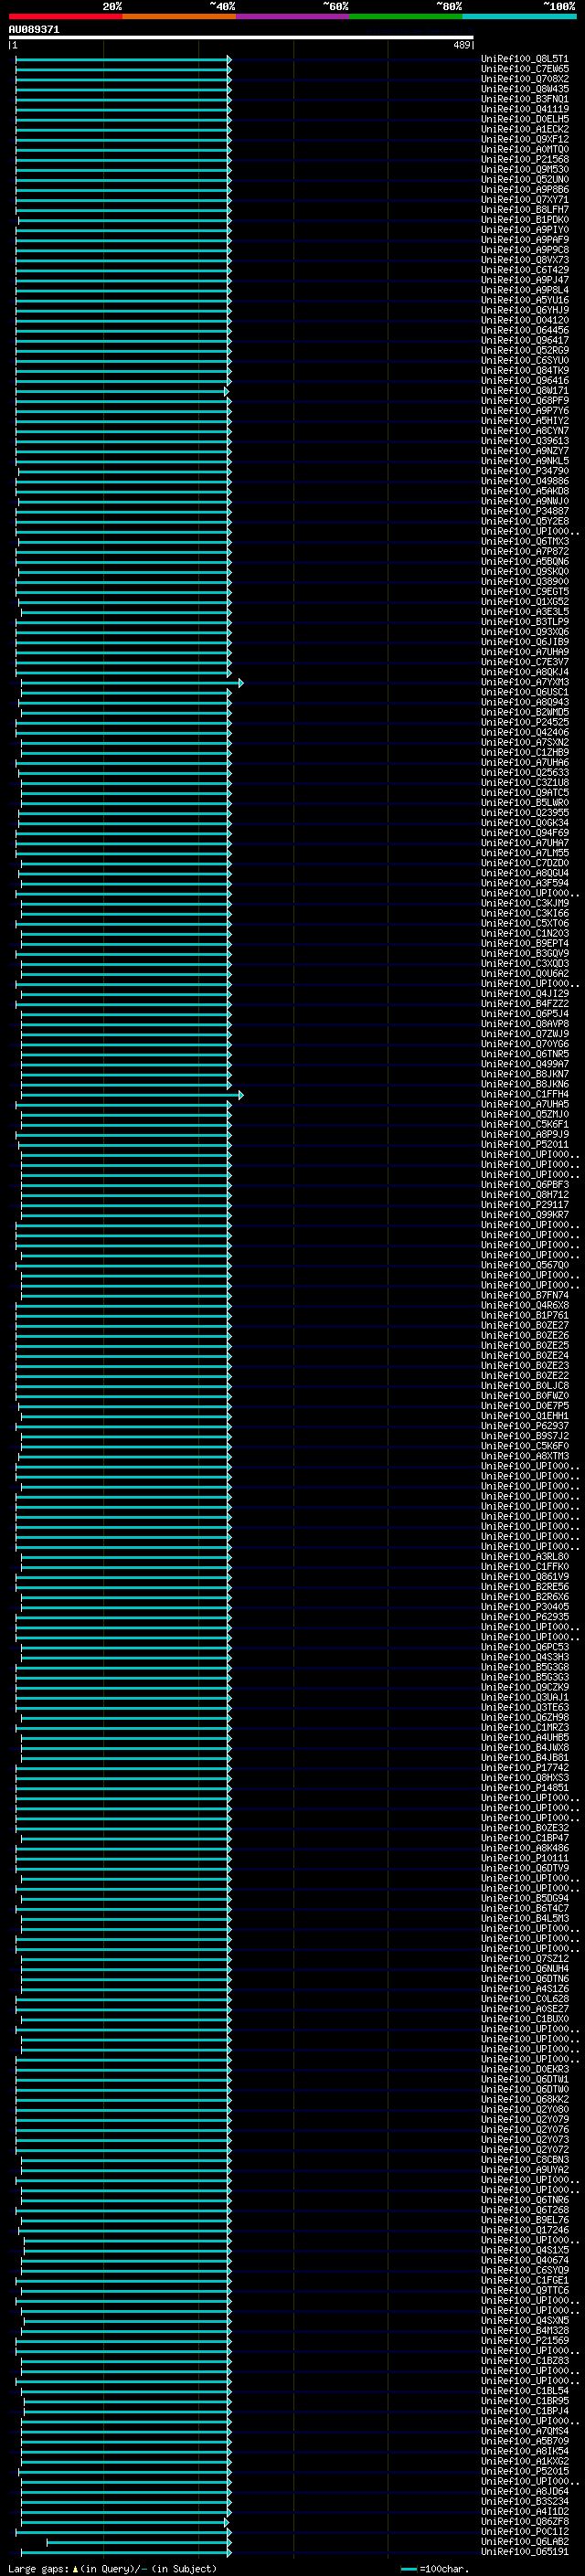Select UniRef100_Q9M530 entry
Viewport: 585px width, 2576px height.
524,170
